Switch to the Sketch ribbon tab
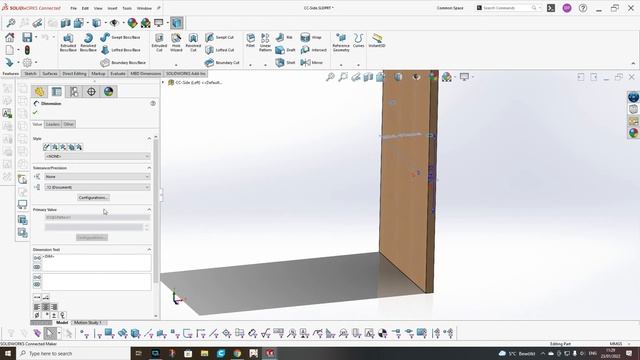This screenshot has width=640, height=360. 31,73
